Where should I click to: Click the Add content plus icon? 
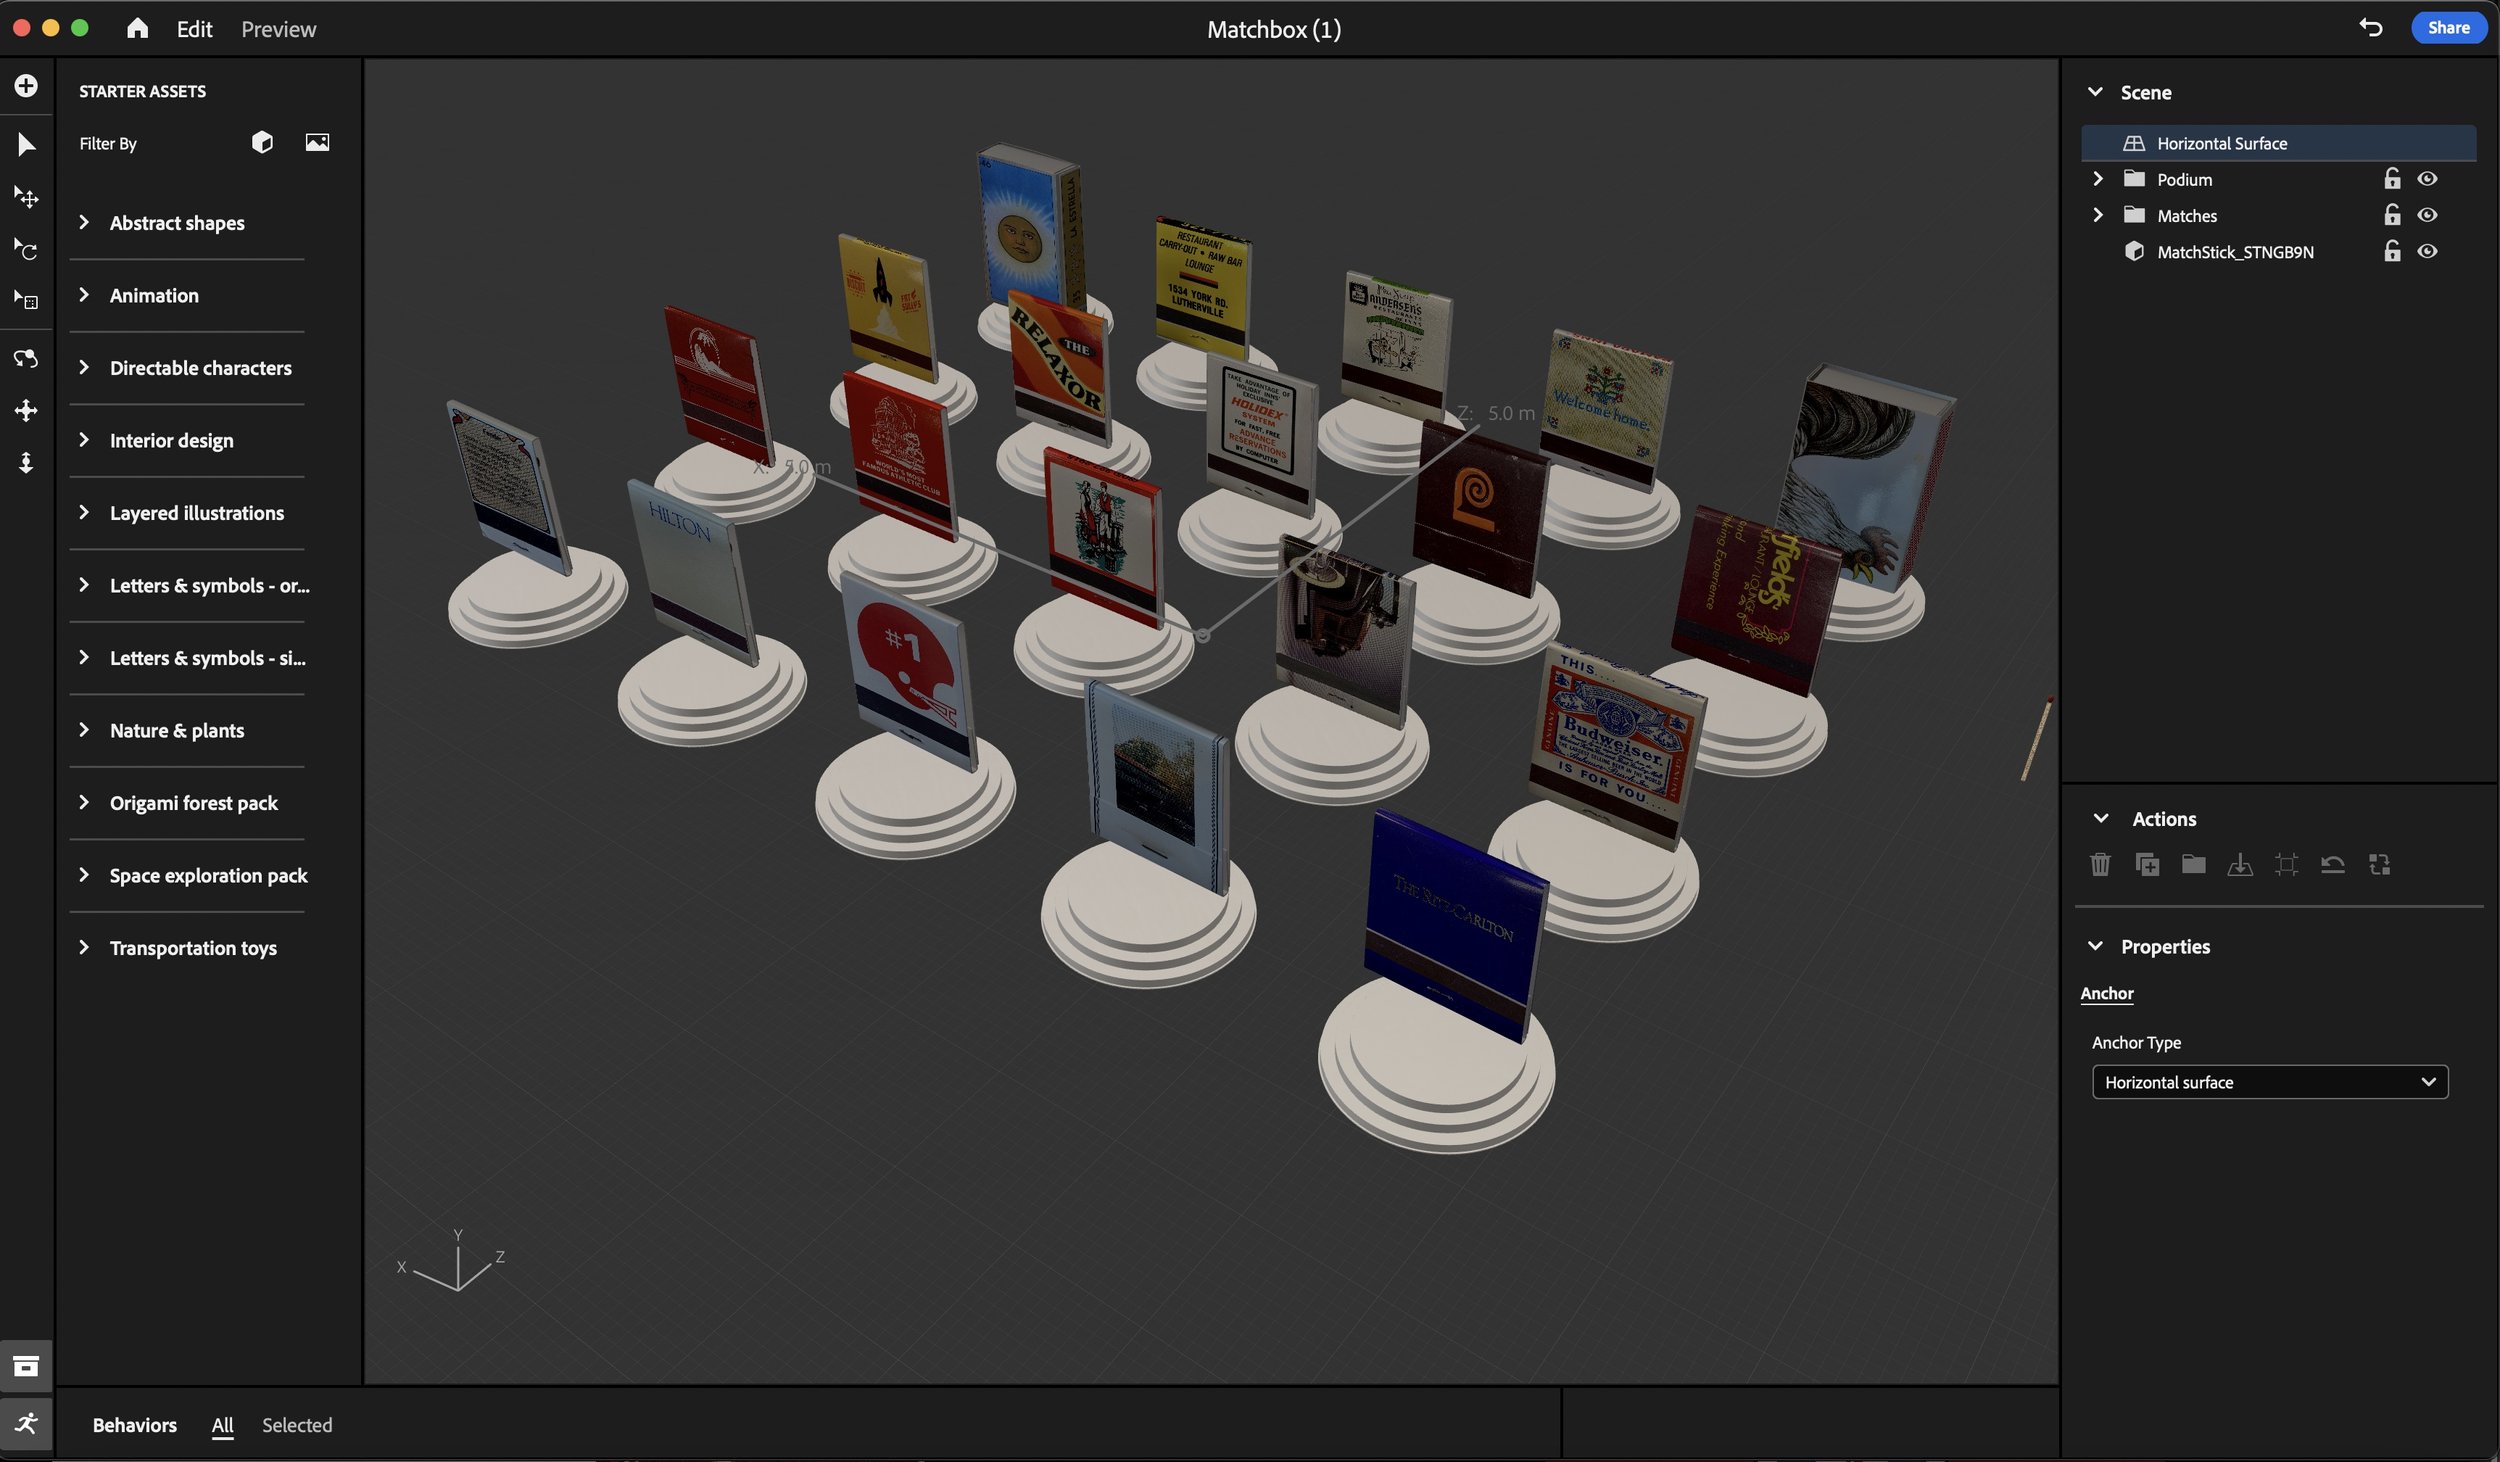click(26, 86)
